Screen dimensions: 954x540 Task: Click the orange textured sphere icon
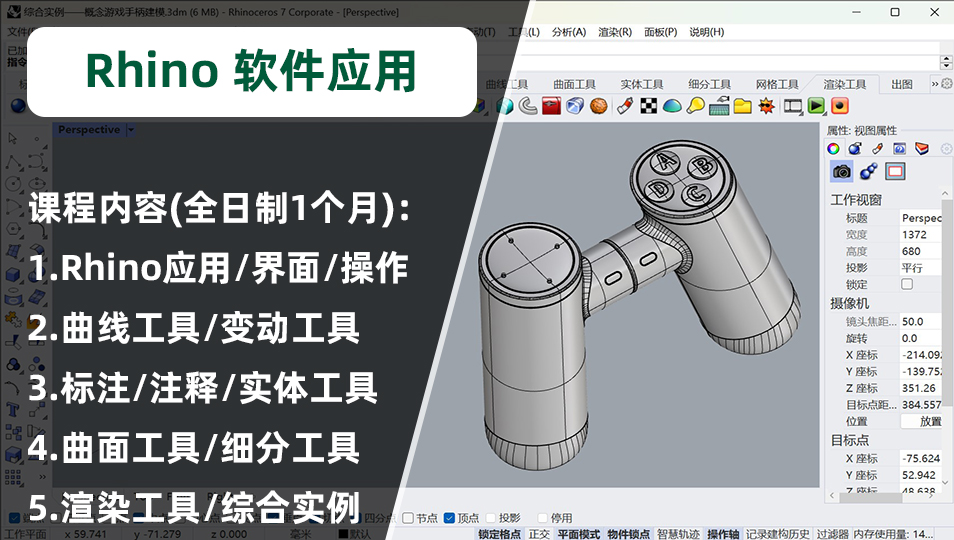(599, 106)
